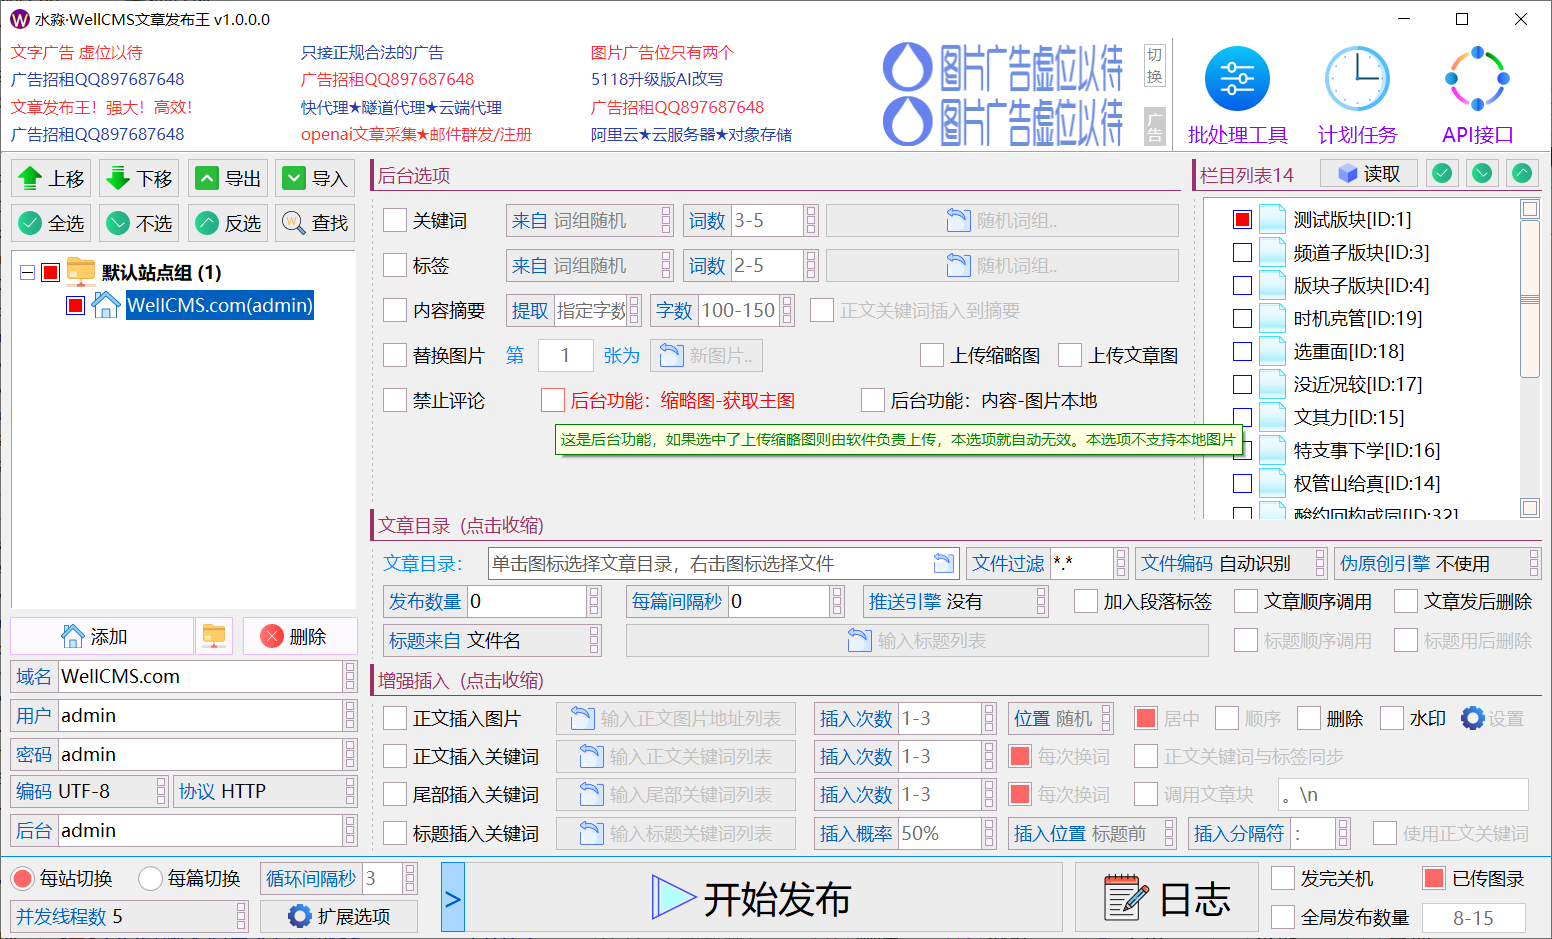Tick the 上传缩略图 checkbox
Viewport: 1552px width, 939px height.
(x=932, y=355)
